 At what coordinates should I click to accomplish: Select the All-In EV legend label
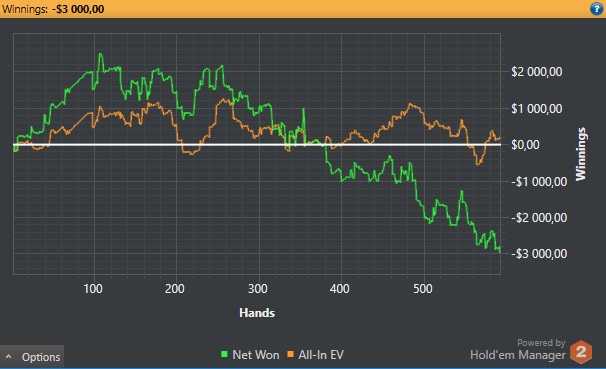(321, 355)
